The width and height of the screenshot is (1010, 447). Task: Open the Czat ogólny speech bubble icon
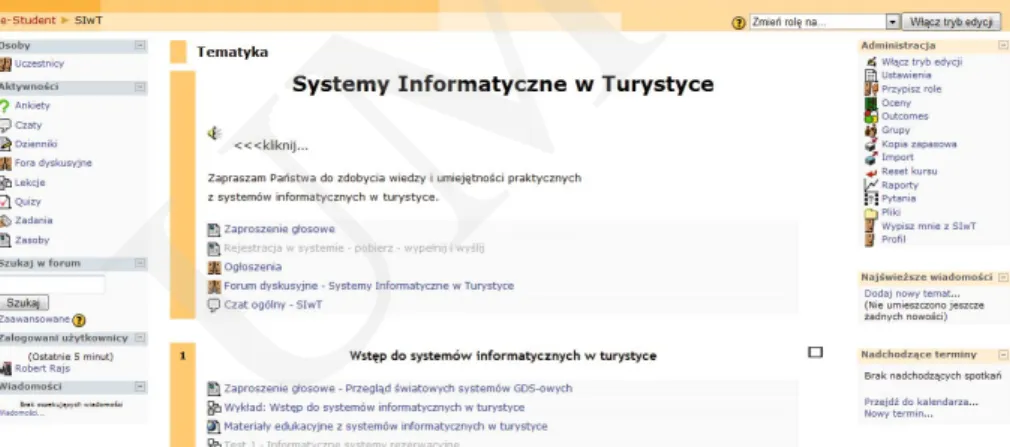point(214,305)
